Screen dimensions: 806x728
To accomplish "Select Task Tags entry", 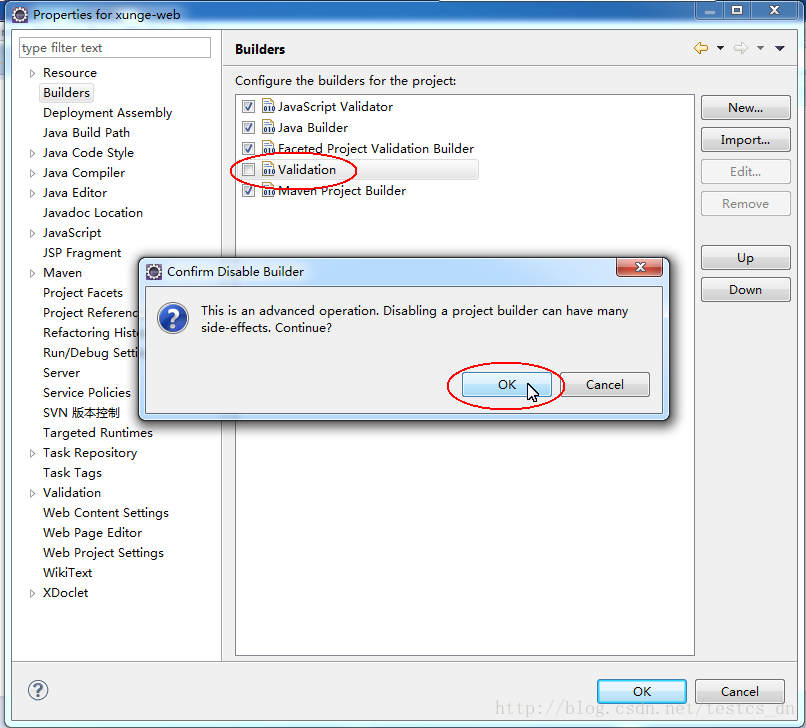I will (72, 473).
